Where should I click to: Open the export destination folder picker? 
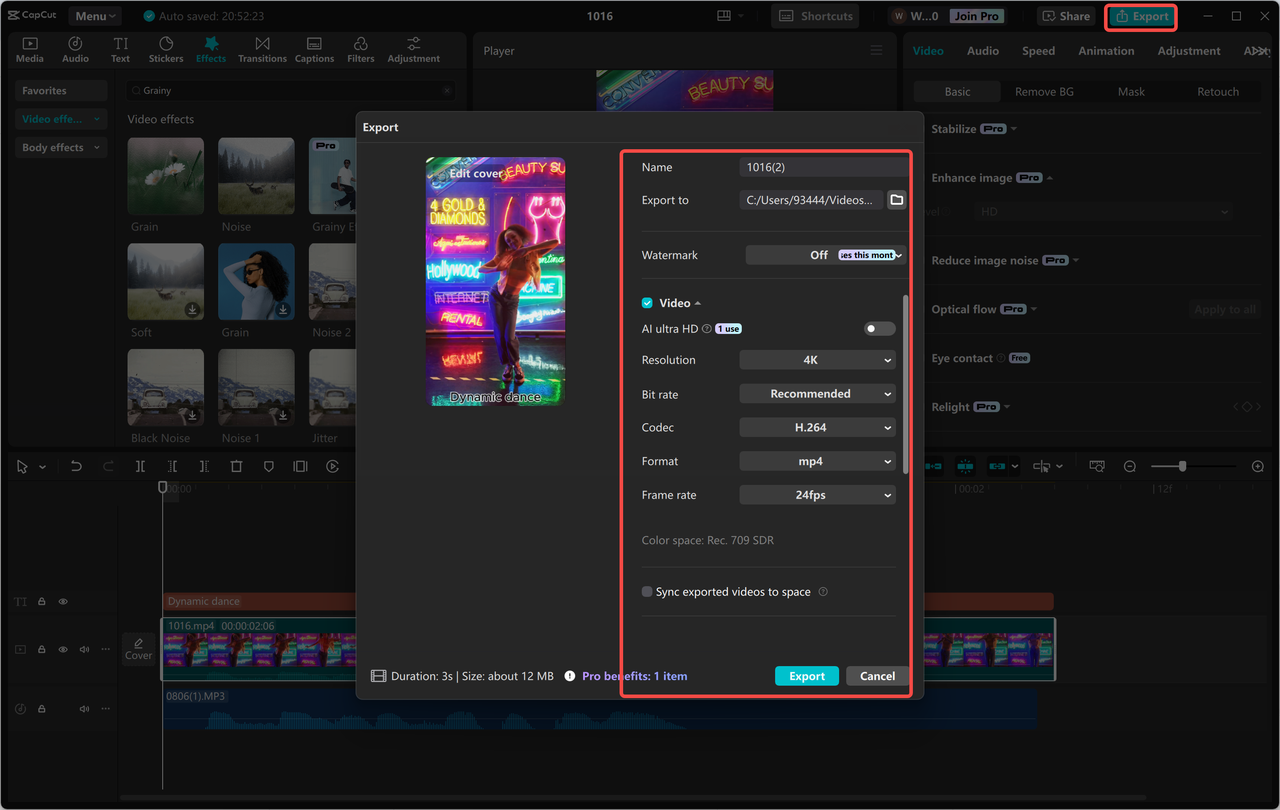tap(896, 199)
